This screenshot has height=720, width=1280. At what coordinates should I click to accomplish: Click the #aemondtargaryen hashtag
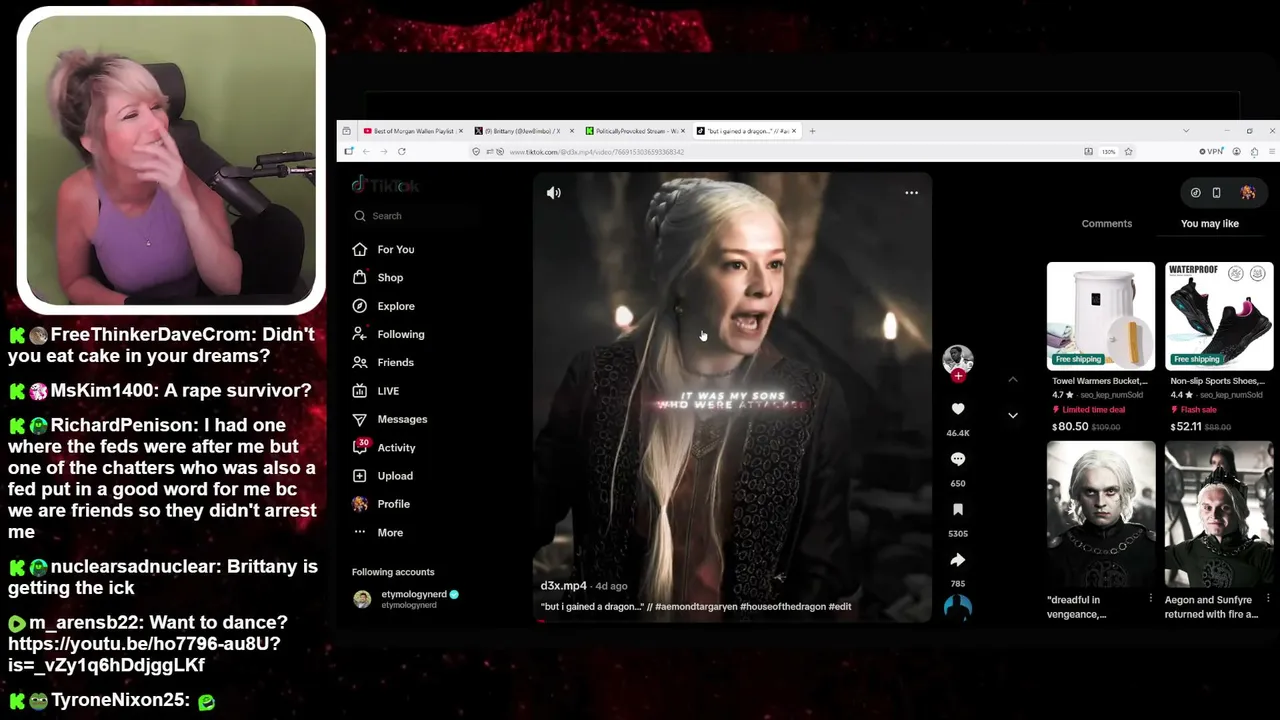pos(697,607)
